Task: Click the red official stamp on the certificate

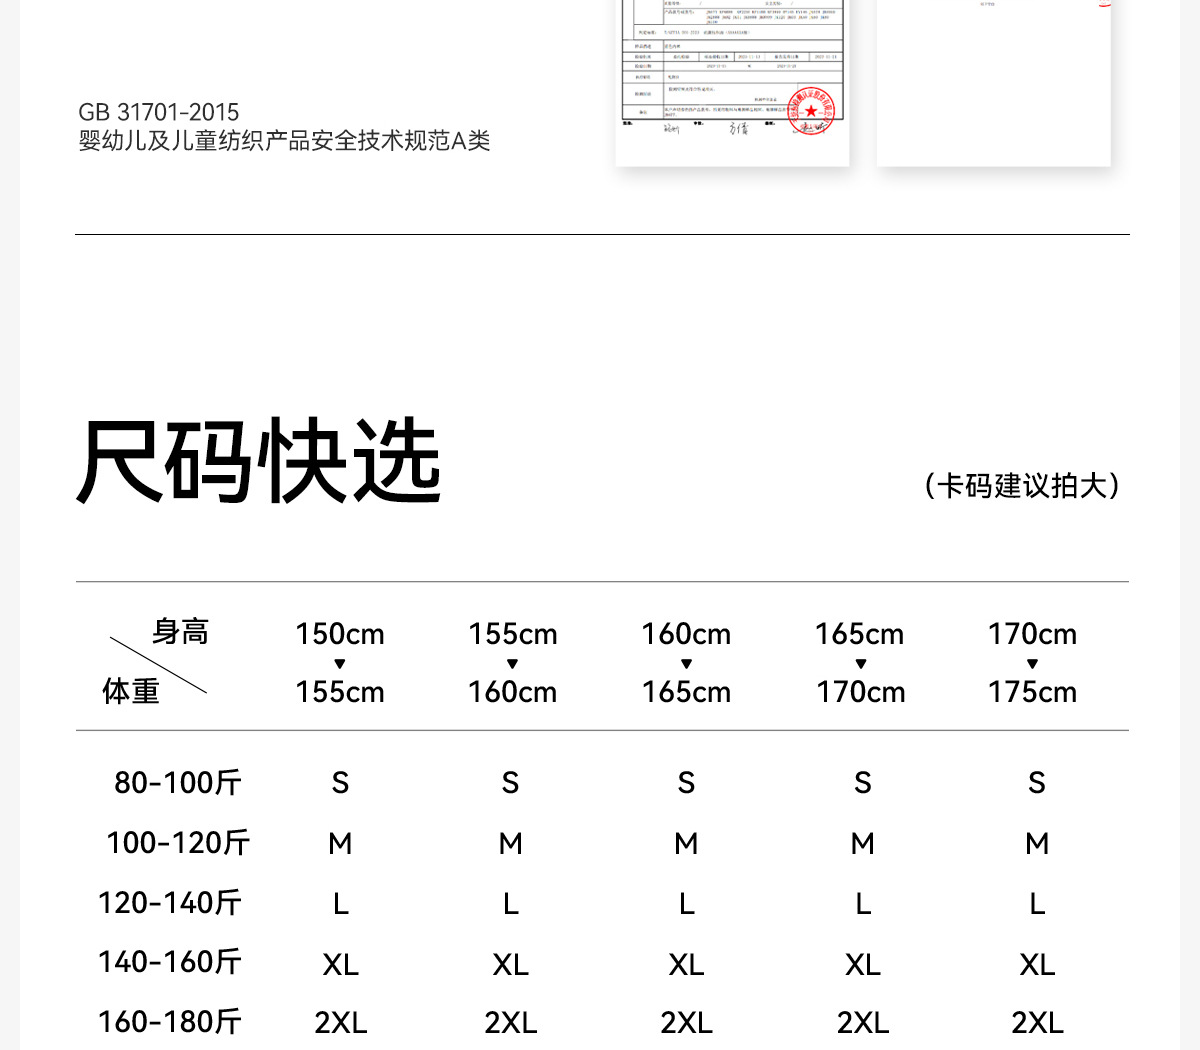Action: tap(811, 111)
